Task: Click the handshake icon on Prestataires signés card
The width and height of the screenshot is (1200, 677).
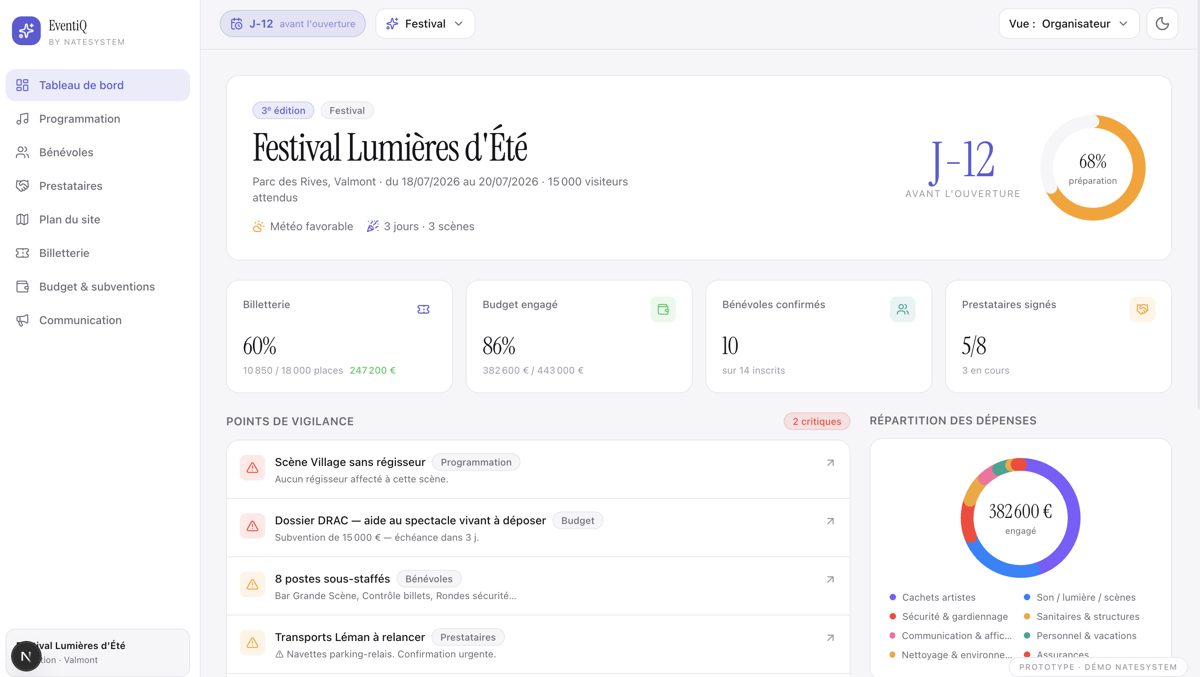Action: coord(1142,310)
